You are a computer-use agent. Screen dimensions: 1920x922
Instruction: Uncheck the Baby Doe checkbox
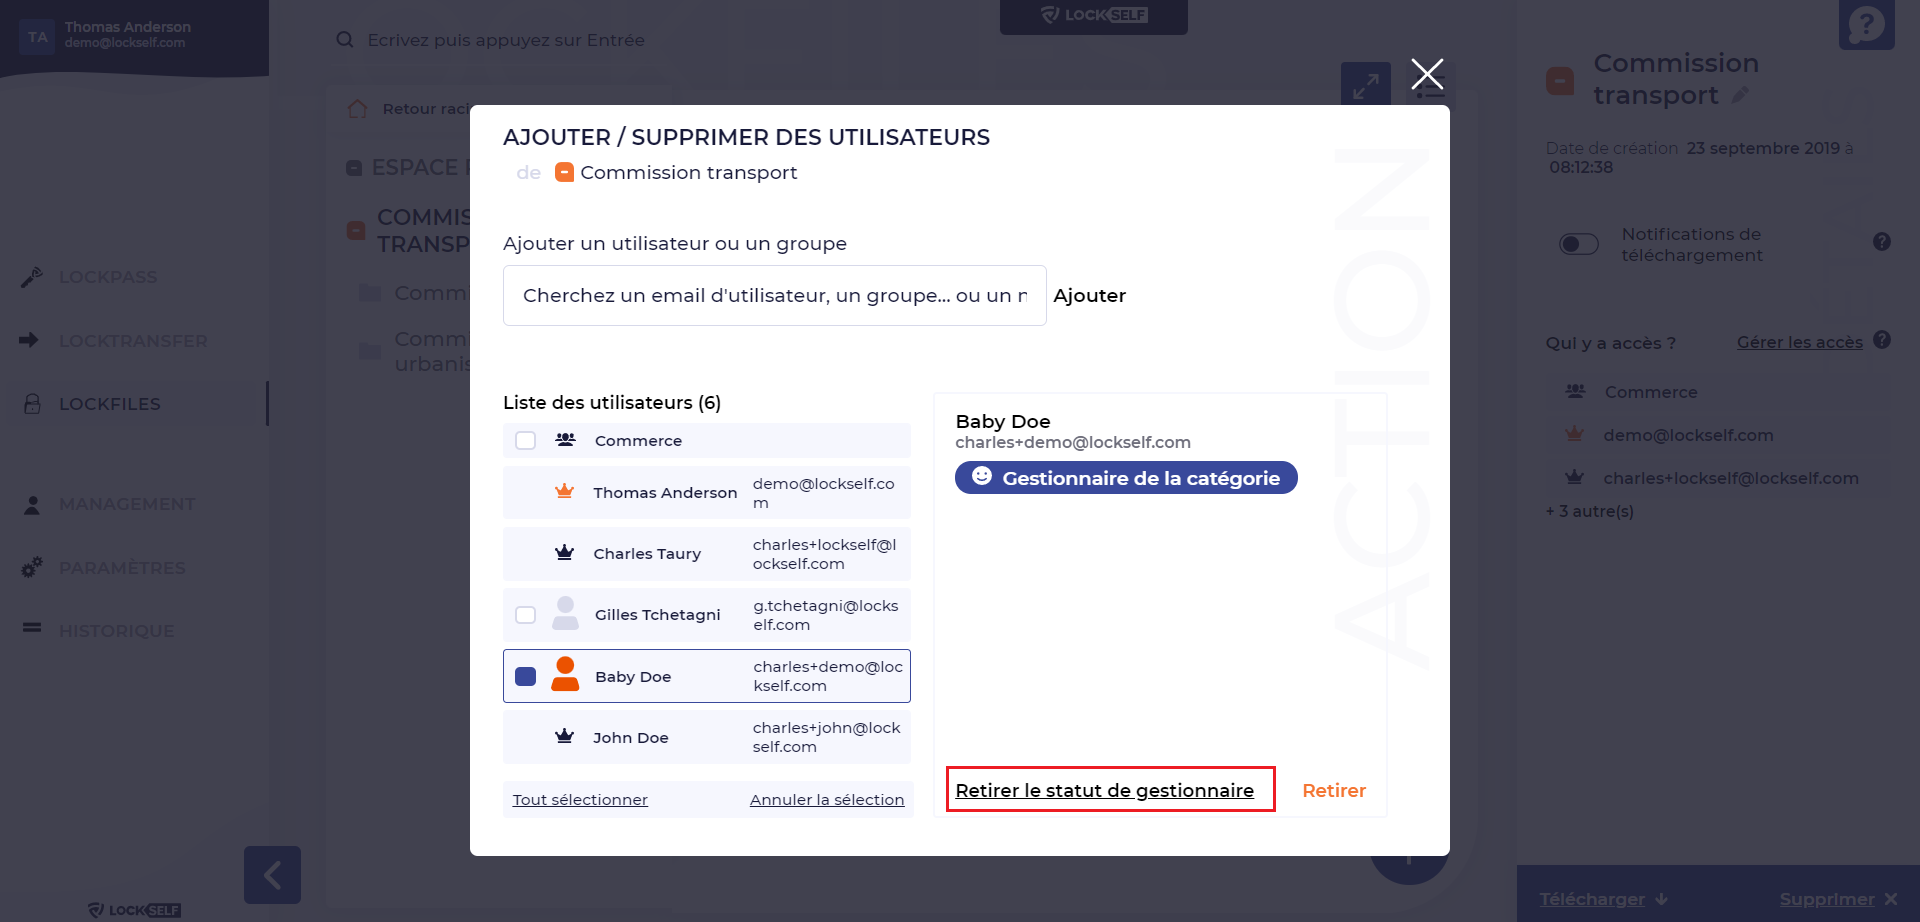525,676
